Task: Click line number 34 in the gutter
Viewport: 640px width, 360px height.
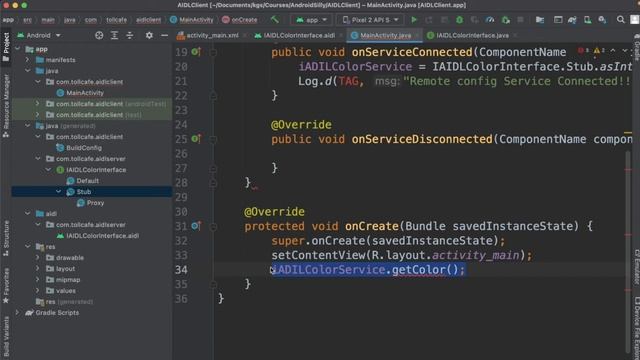Action: click(x=181, y=269)
